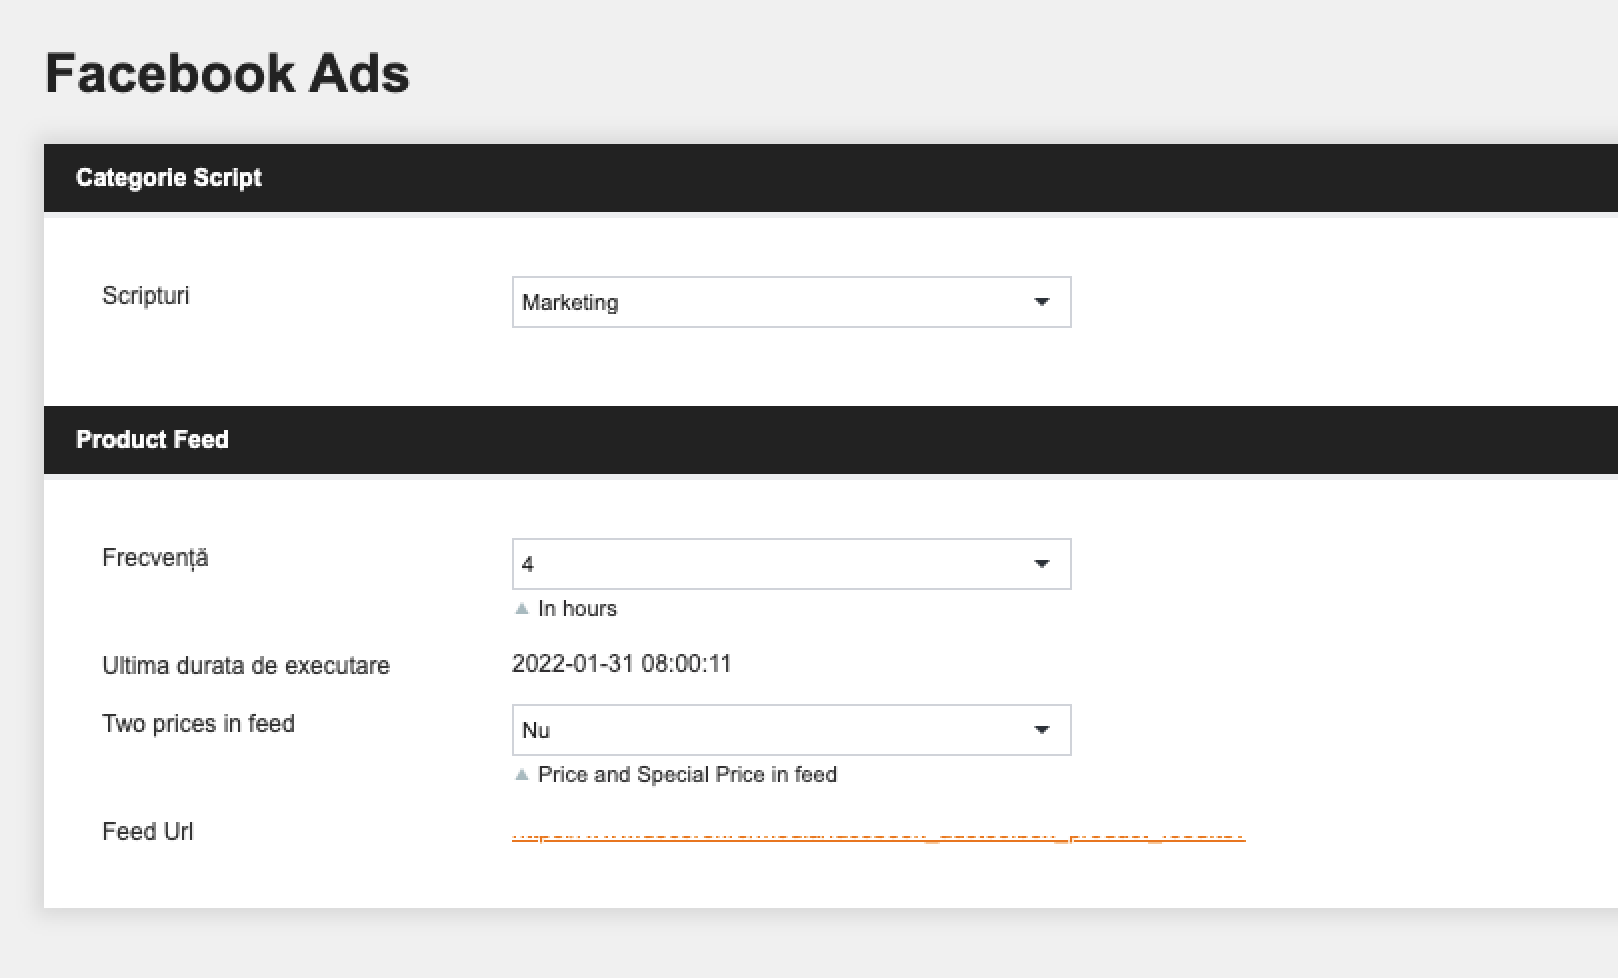Screen dimensions: 1618x978
Task: Click the Facebook Ads page title
Action: (227, 73)
